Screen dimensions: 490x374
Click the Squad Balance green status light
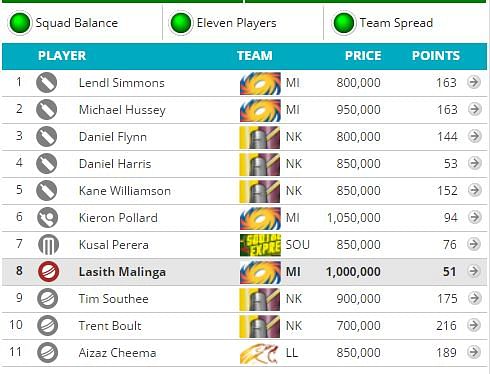(20, 23)
